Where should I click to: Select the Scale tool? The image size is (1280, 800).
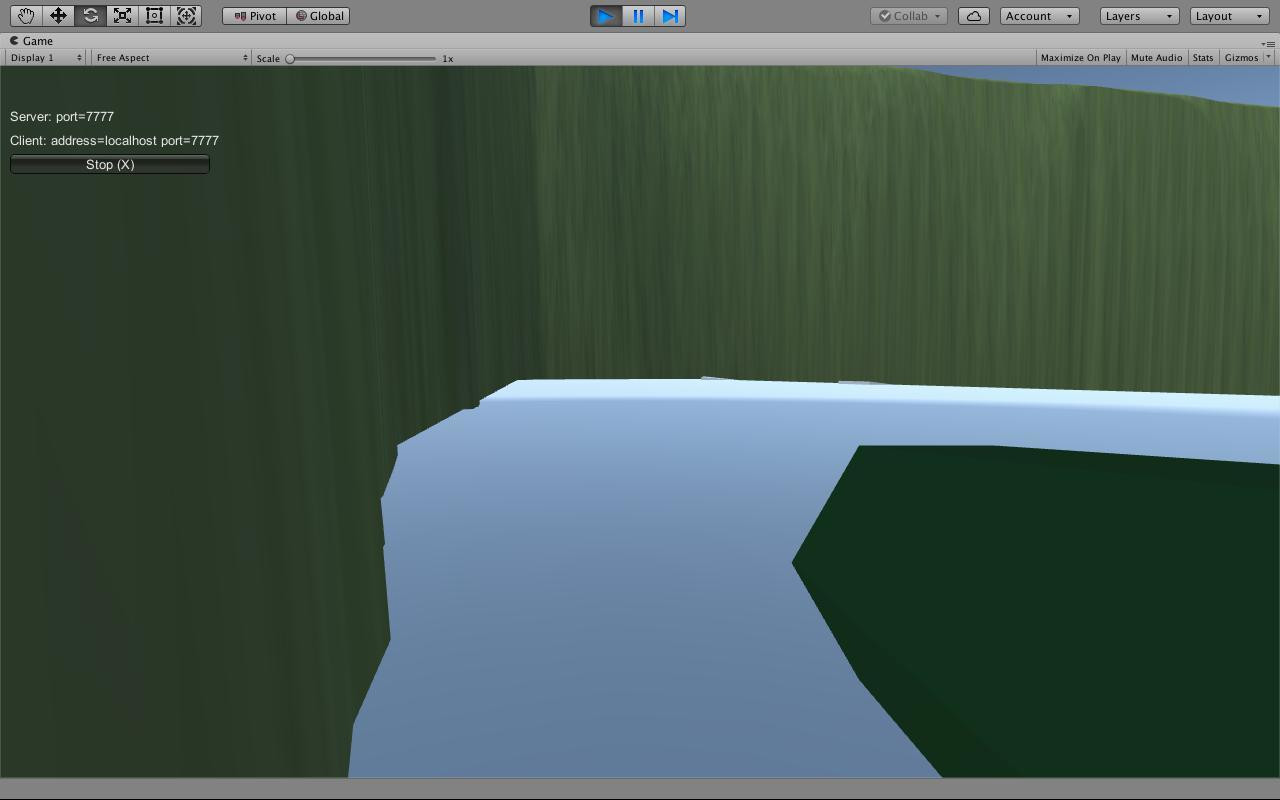[122, 16]
